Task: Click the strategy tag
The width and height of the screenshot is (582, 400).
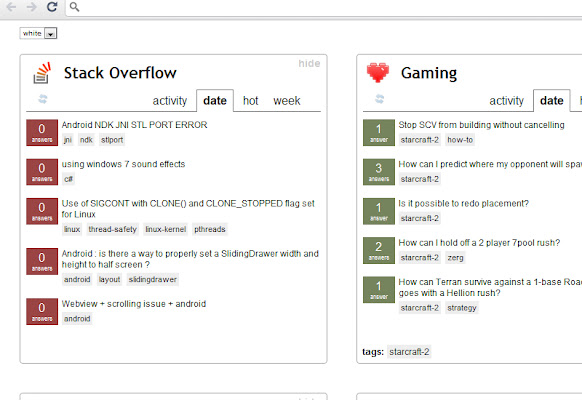Action: pyautogui.click(x=462, y=308)
